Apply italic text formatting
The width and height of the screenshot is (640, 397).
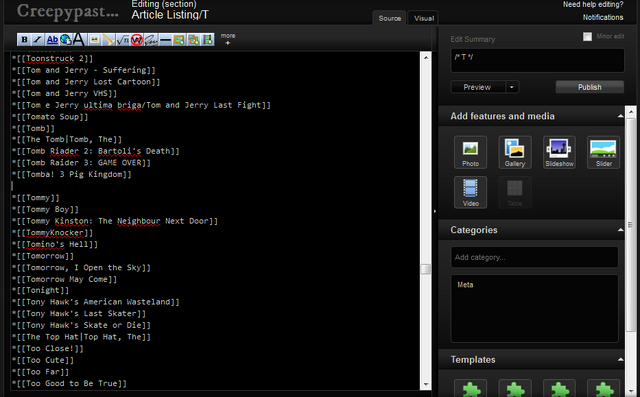coord(38,40)
